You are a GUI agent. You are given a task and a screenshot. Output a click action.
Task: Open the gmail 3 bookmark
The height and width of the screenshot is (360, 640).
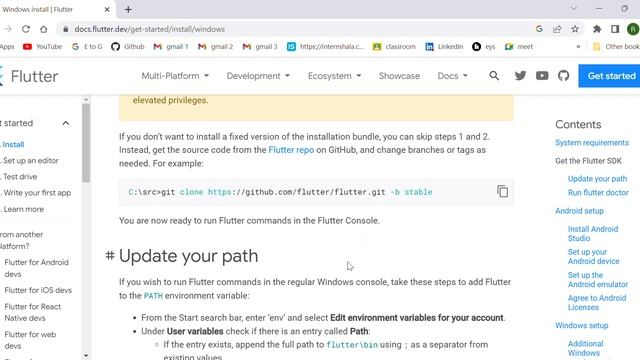260,47
